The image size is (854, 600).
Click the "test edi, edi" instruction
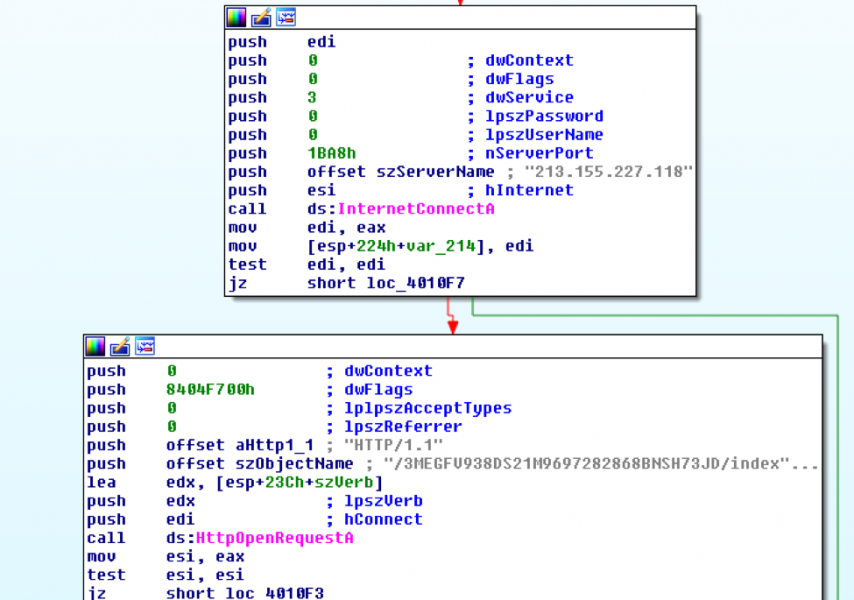click(307, 265)
